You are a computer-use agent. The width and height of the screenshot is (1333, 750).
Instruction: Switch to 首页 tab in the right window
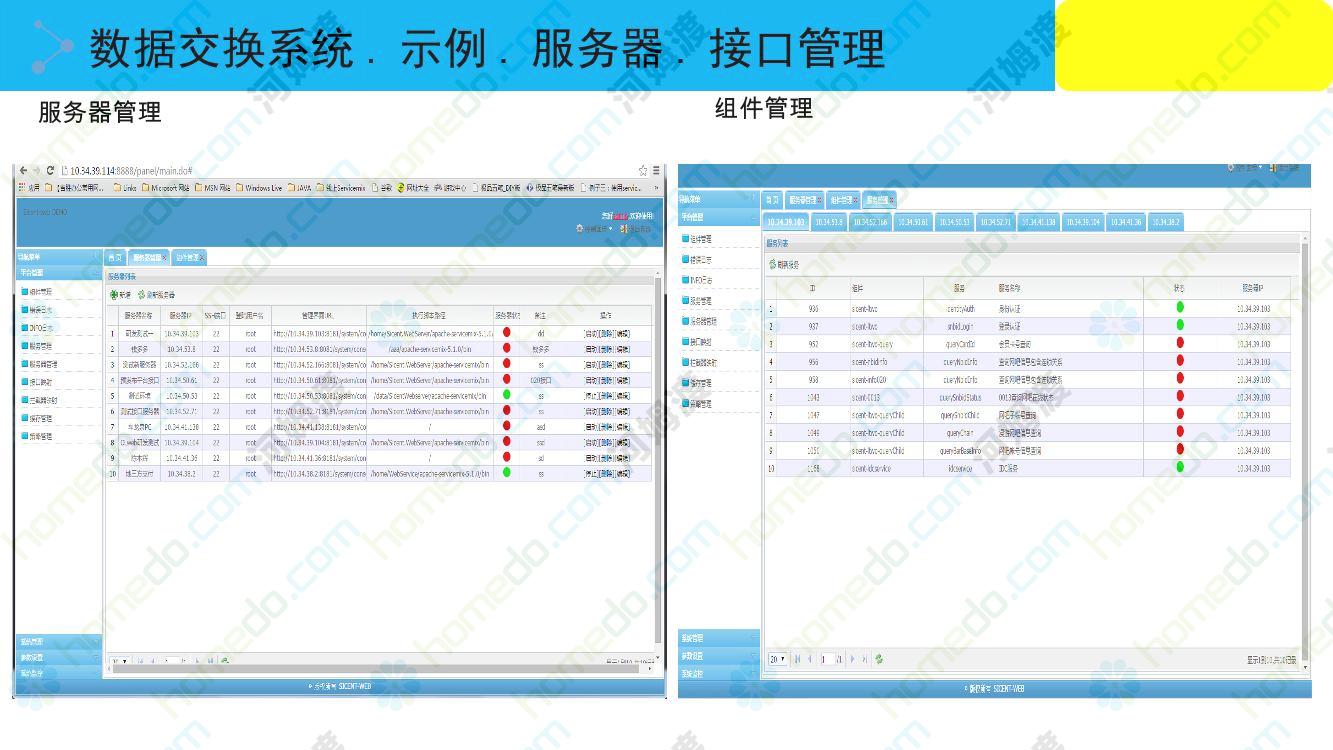tap(772, 199)
